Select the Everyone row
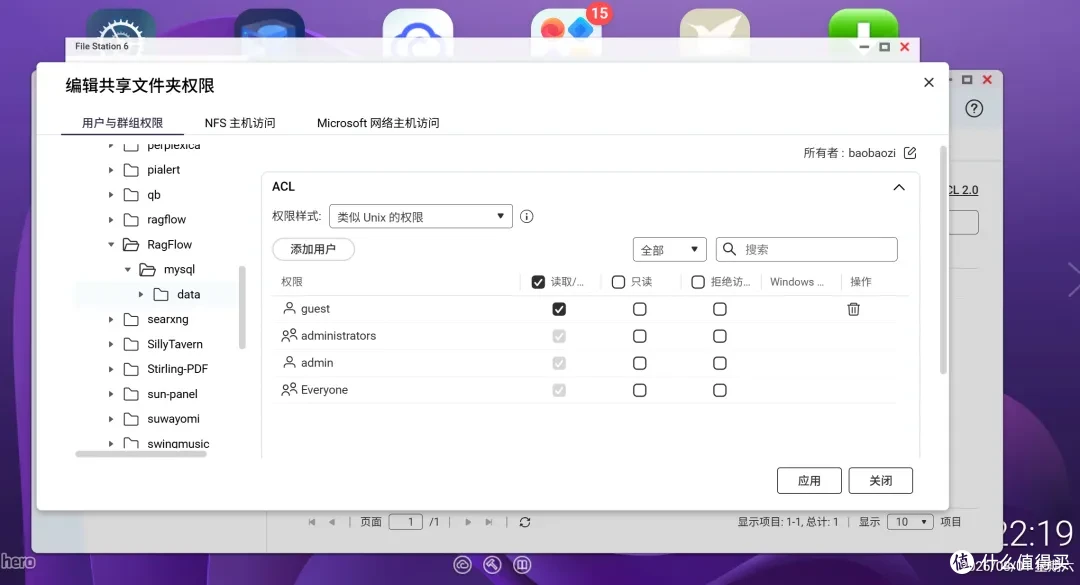The height and width of the screenshot is (585, 1080). pyautogui.click(x=584, y=390)
